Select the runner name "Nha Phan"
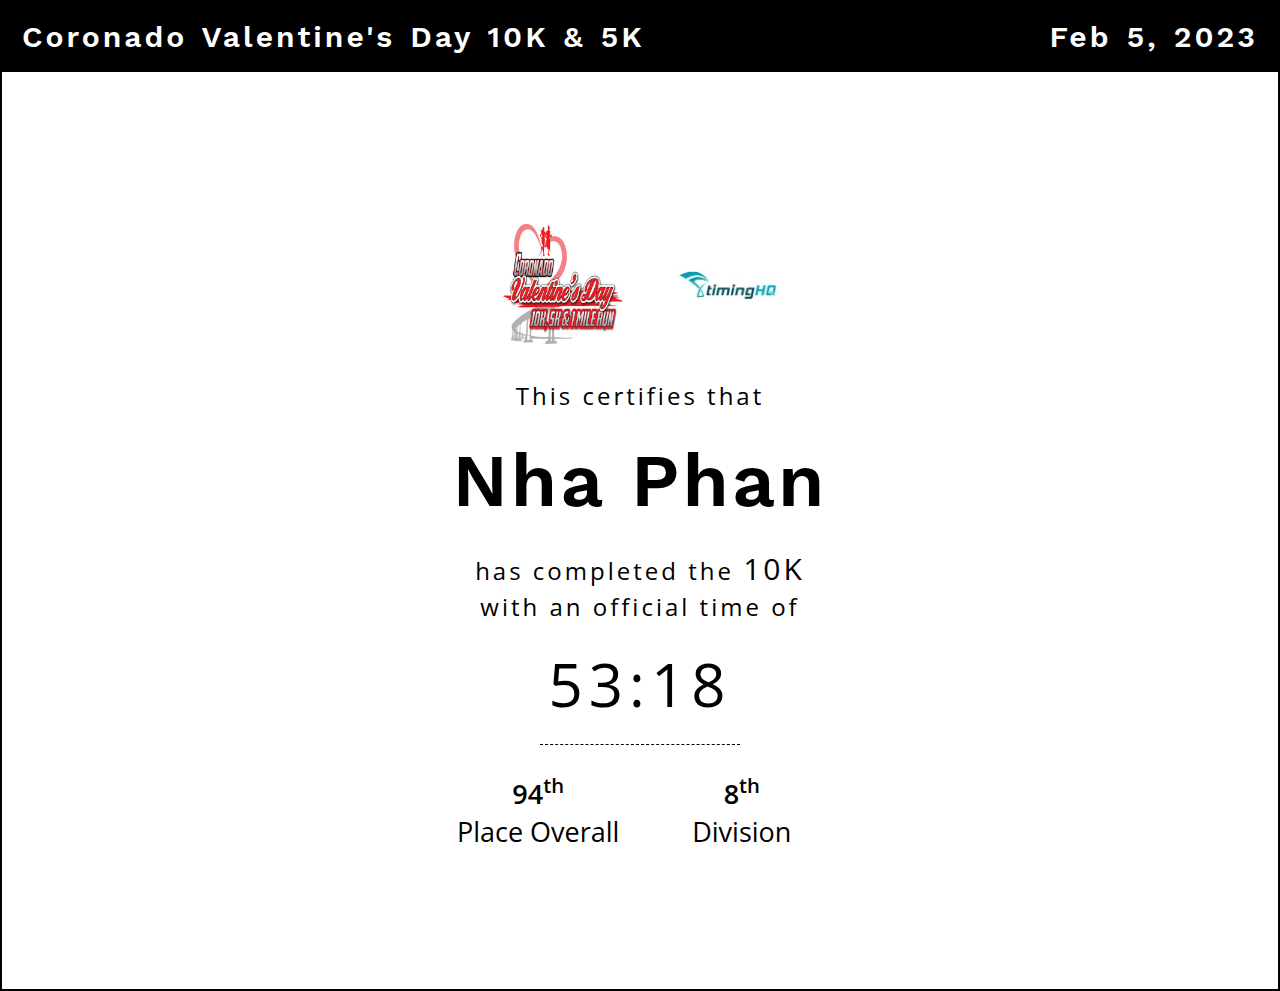Screen dimensions: 1280x991 click(x=639, y=482)
